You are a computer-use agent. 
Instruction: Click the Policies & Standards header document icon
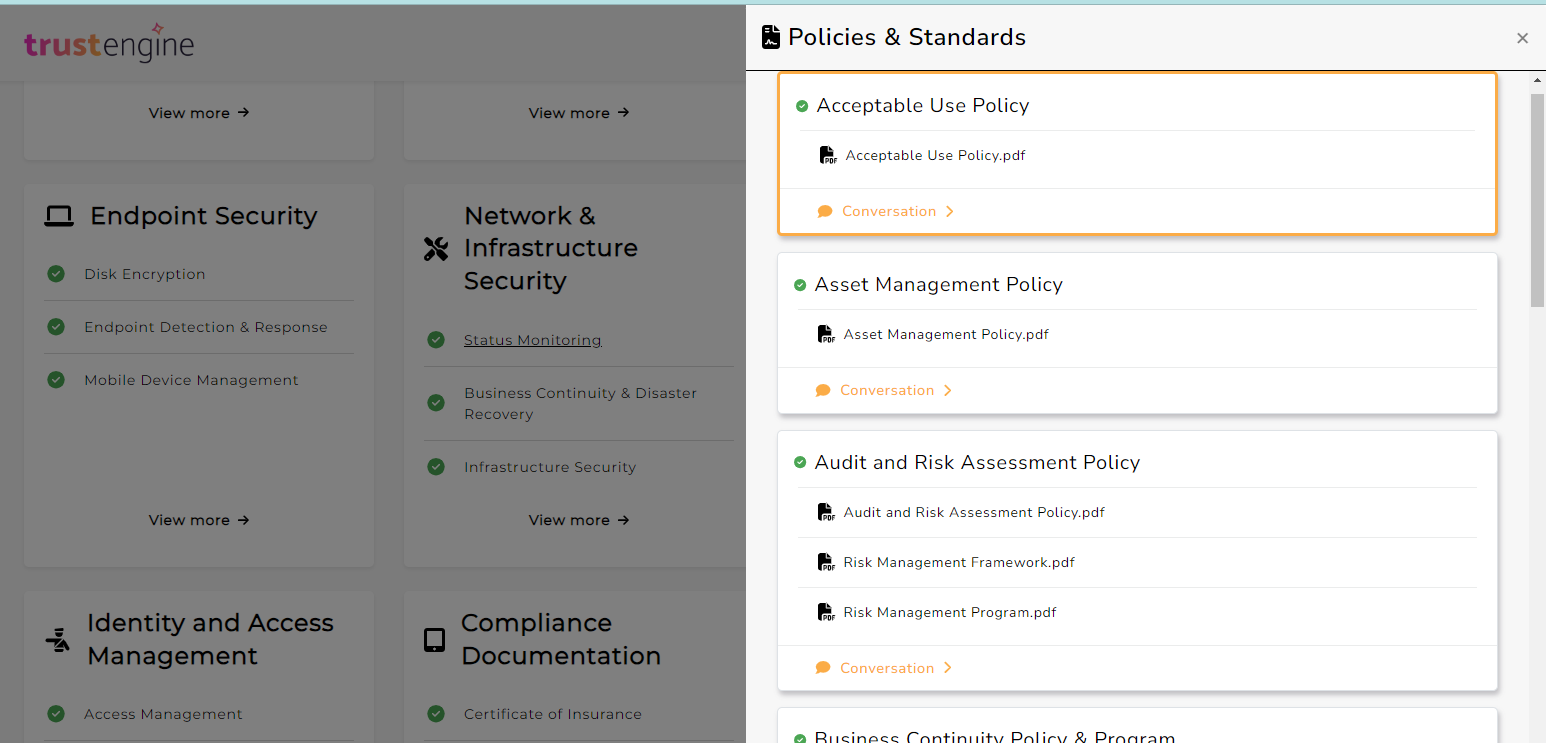coord(770,37)
